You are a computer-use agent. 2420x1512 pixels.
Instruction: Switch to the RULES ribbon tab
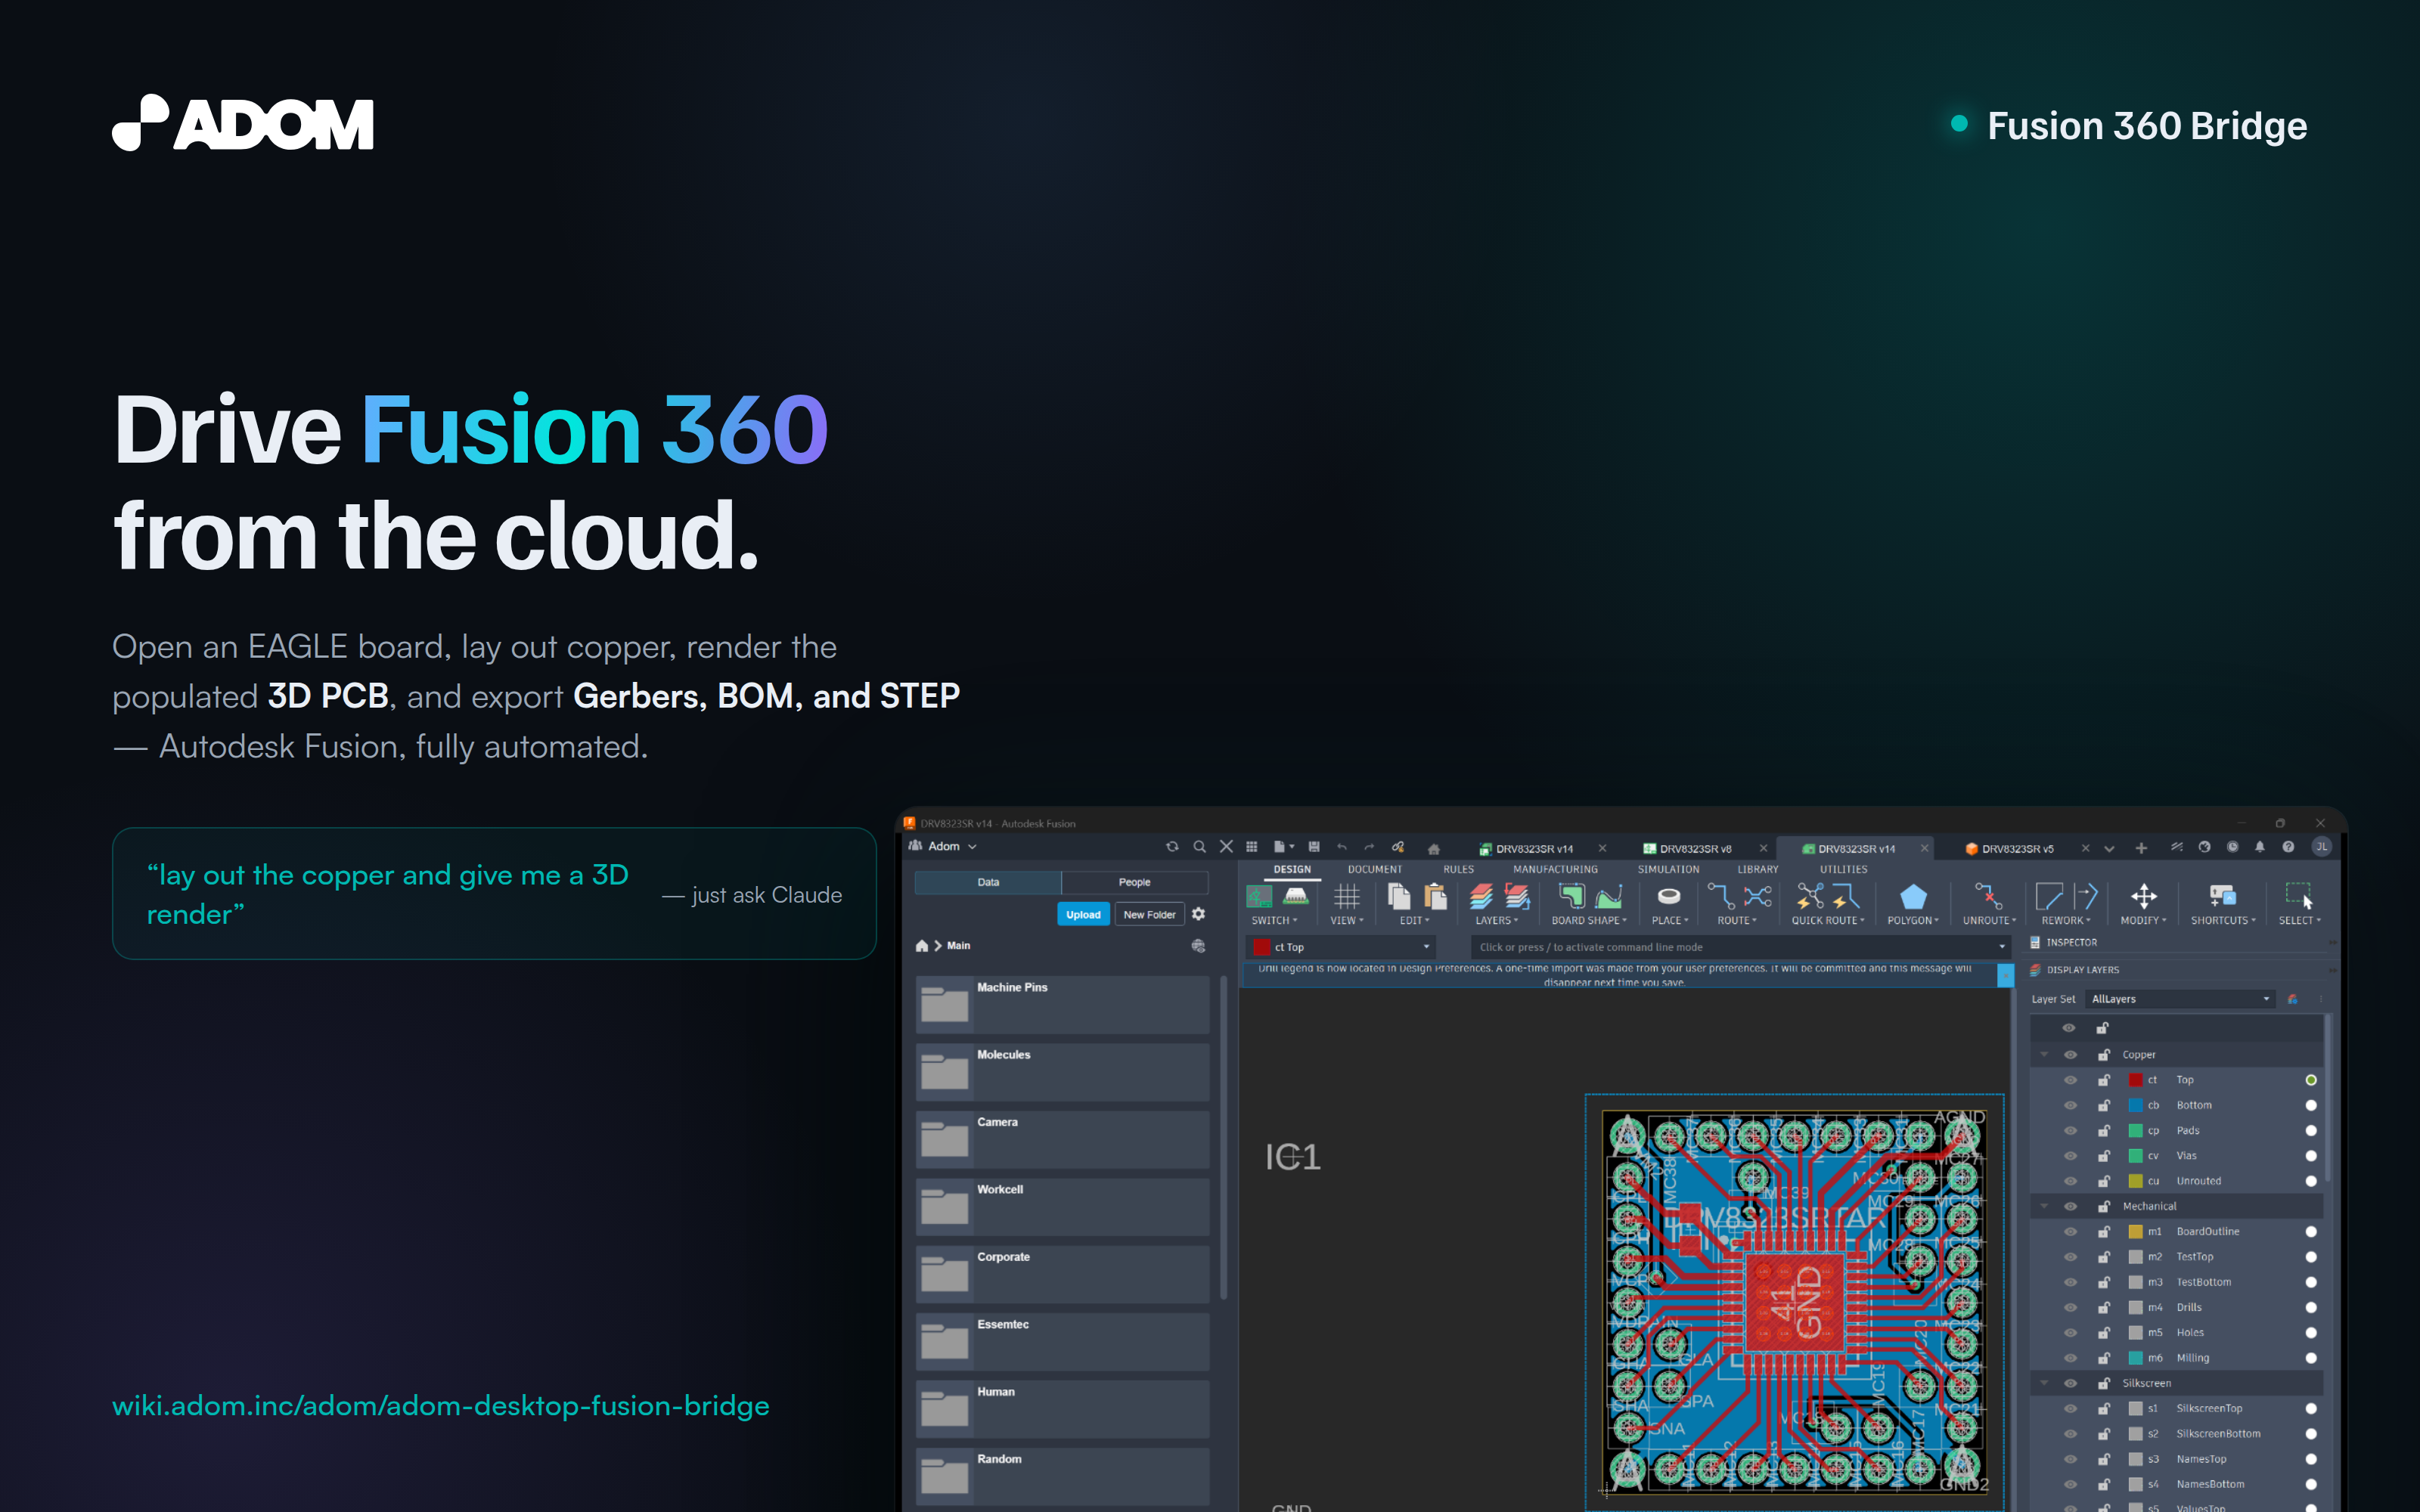[1458, 870]
